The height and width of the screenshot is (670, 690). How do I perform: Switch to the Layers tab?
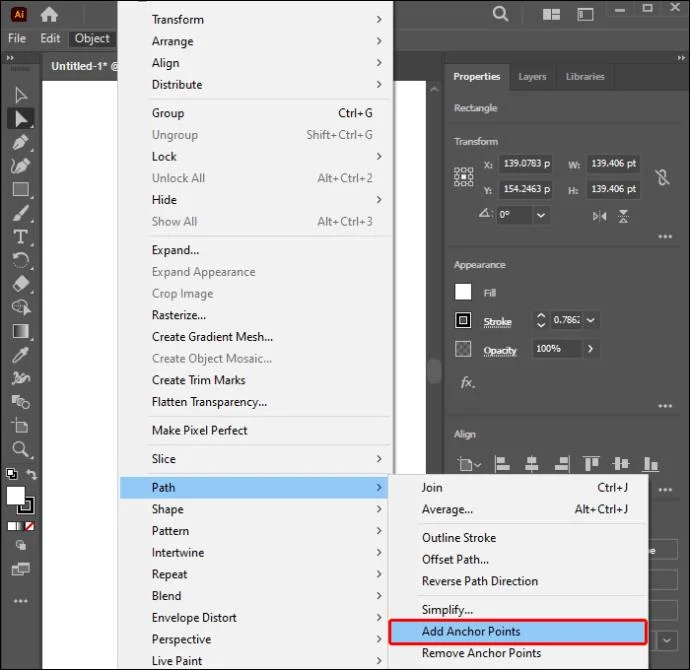point(532,77)
